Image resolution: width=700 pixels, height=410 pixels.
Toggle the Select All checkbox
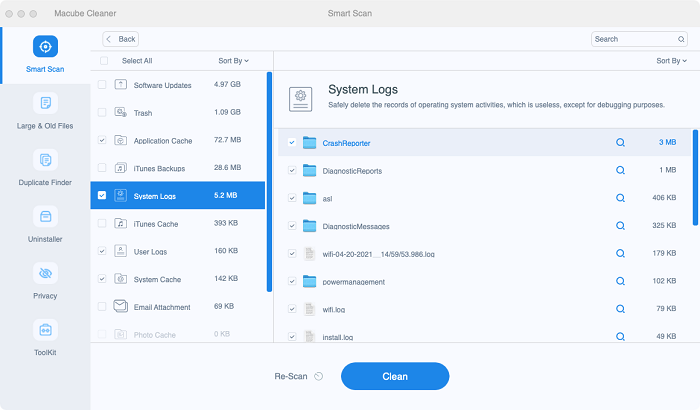click(104, 61)
